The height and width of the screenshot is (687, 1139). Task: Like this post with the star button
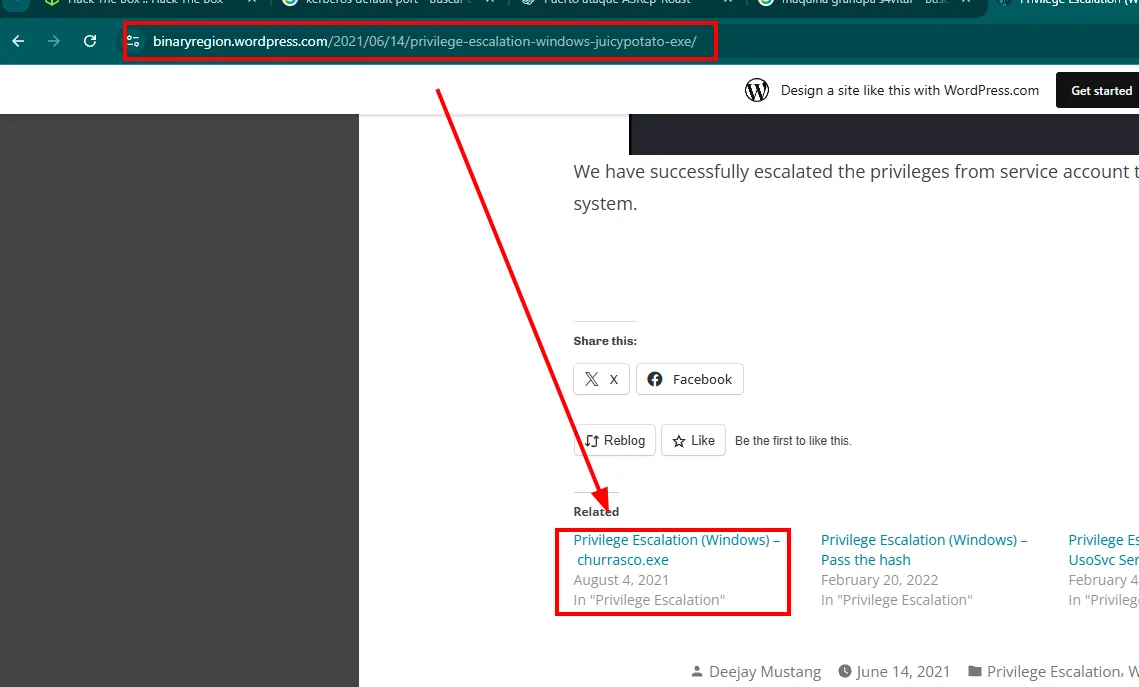coord(693,440)
